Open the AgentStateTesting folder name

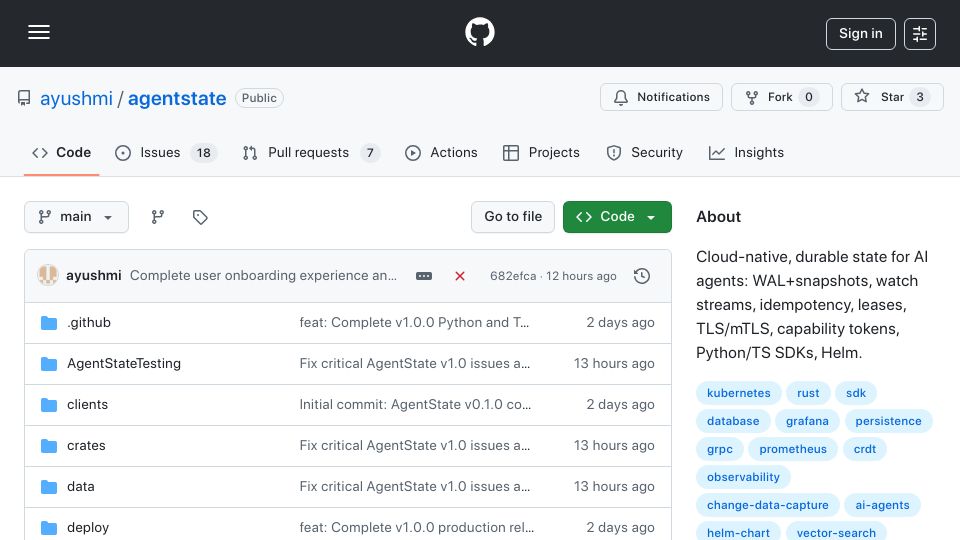point(124,364)
